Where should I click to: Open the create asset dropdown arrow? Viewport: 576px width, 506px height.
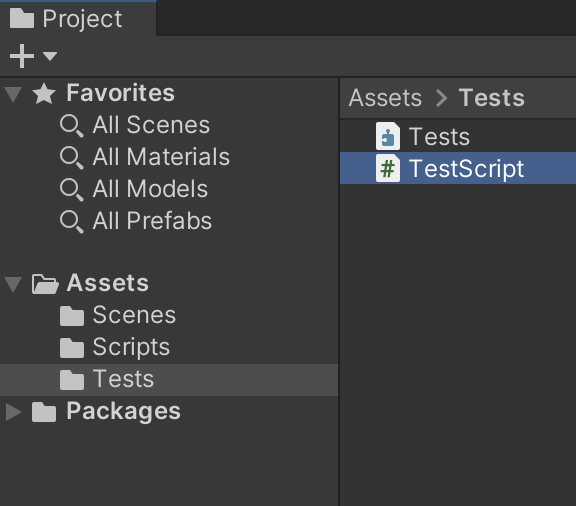(x=50, y=56)
